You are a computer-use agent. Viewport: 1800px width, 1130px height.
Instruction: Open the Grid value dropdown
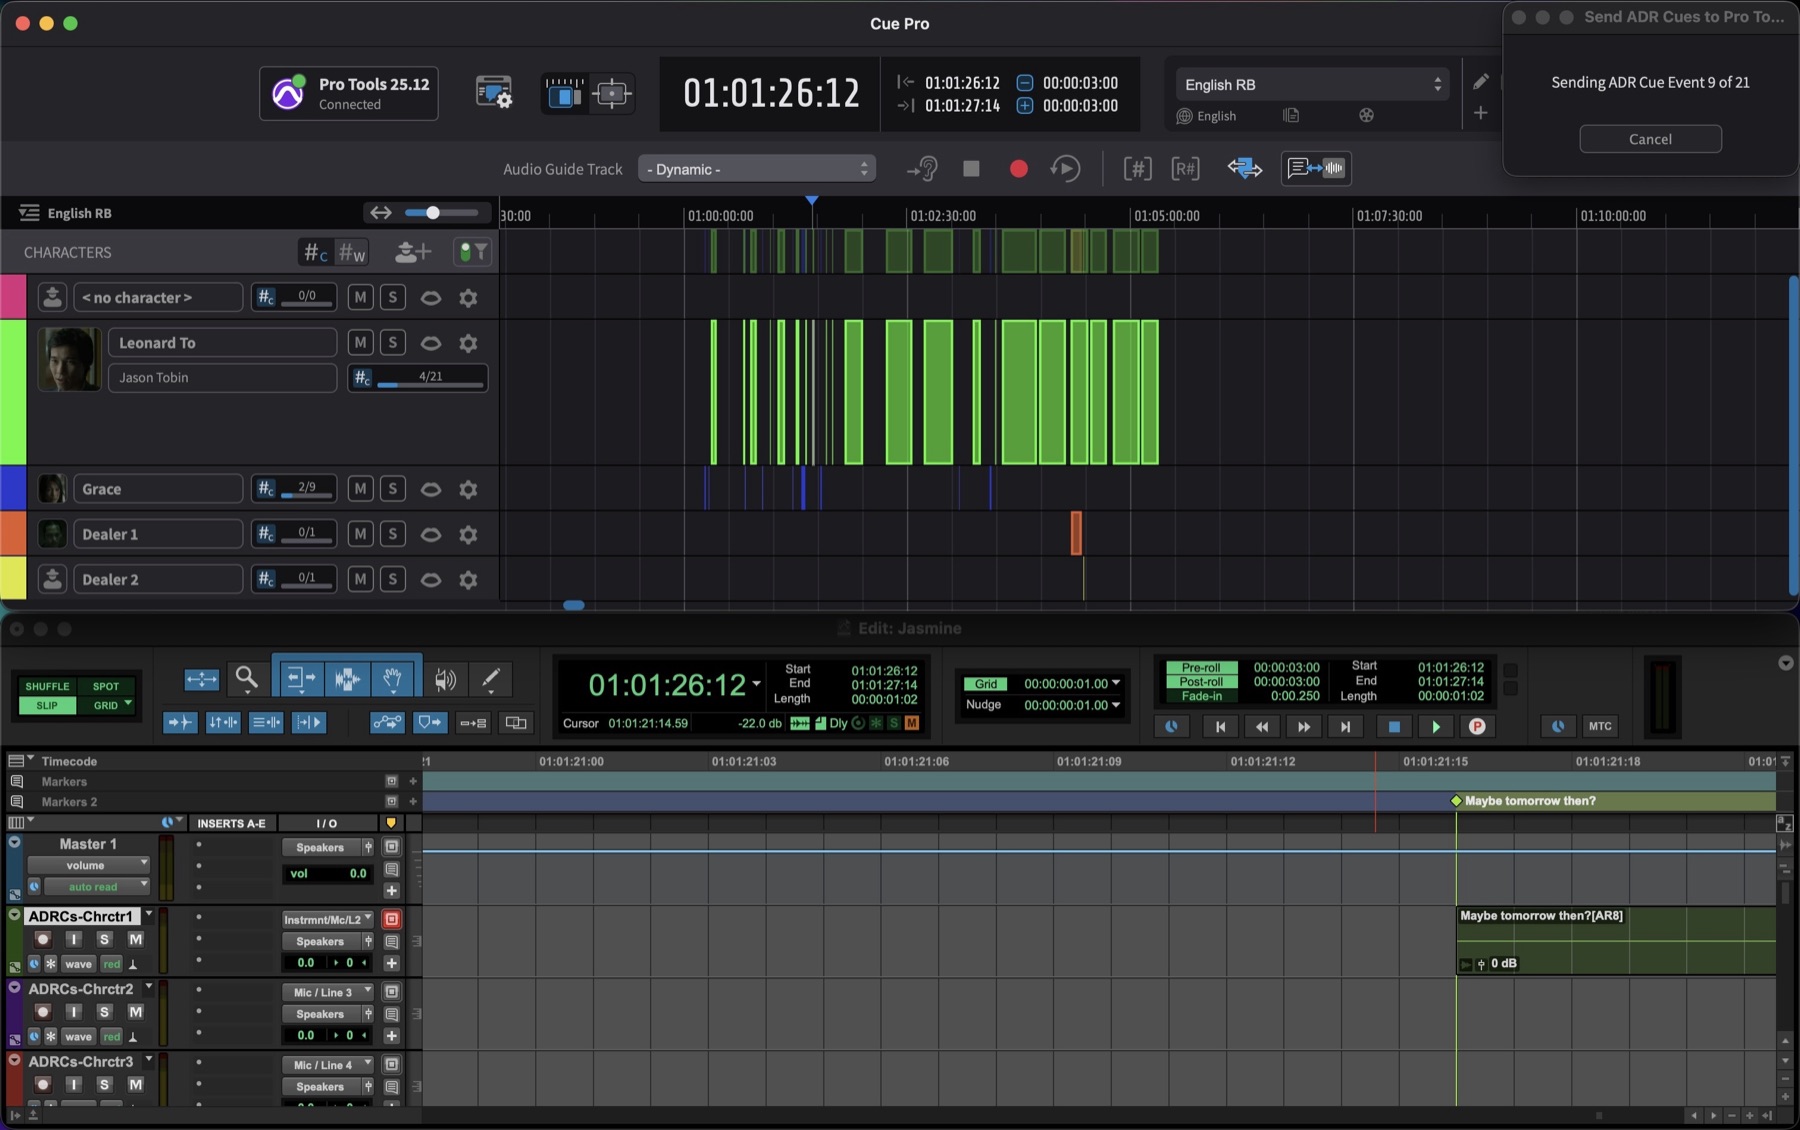click(1116, 684)
